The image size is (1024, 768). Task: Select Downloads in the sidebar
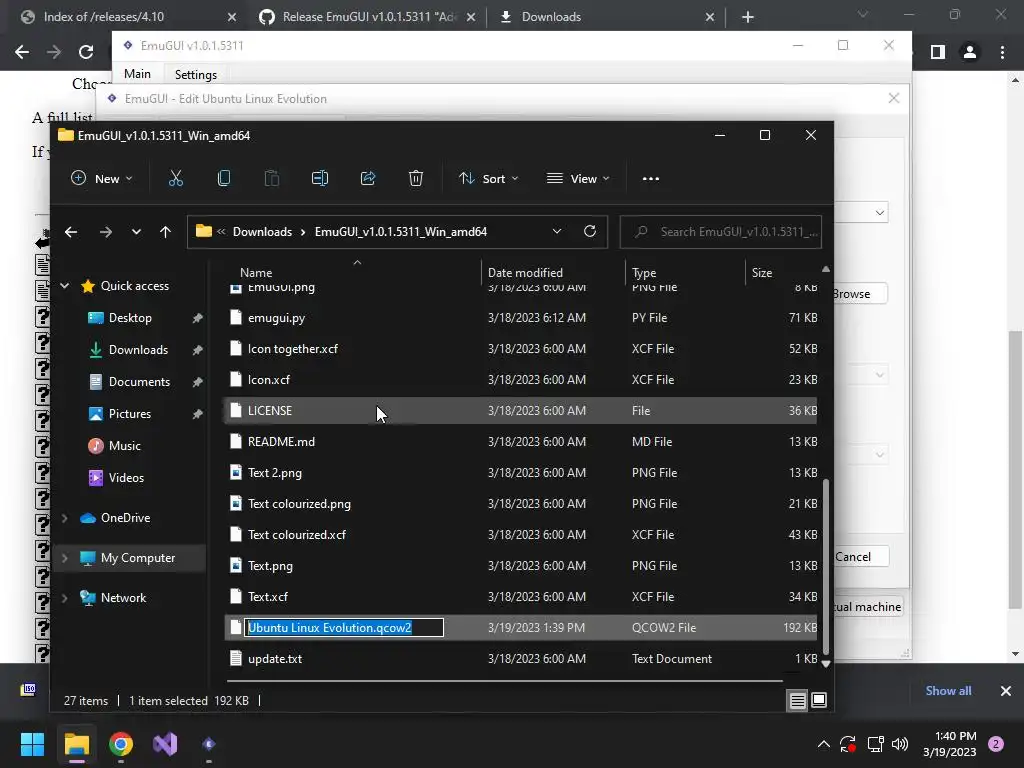click(138, 350)
